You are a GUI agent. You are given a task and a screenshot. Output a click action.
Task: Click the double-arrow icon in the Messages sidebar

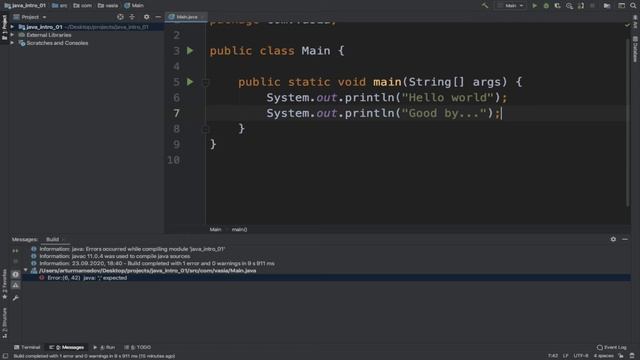[x=16, y=251]
